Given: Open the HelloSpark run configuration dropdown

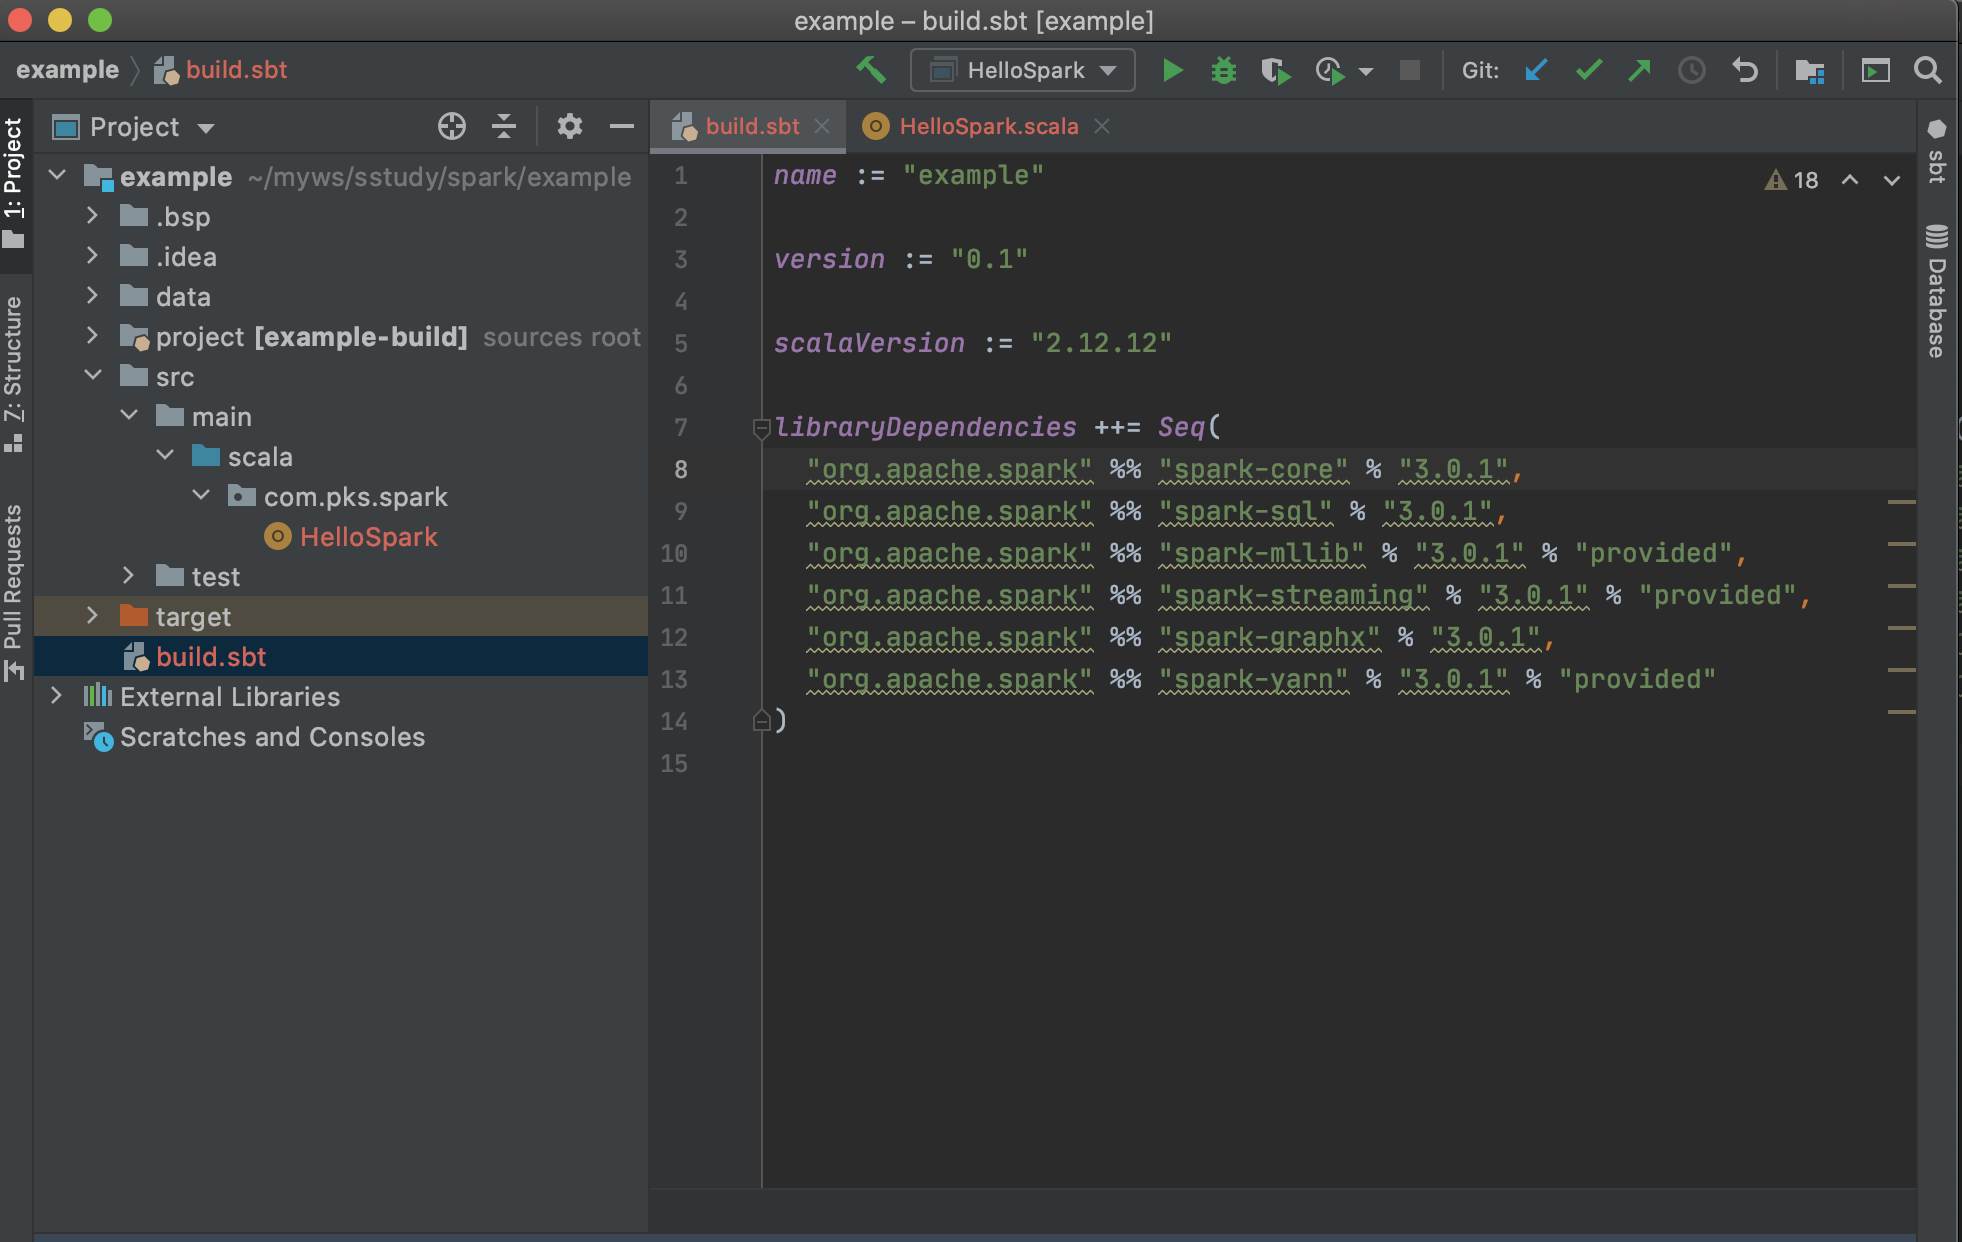Looking at the screenshot, I should [1022, 70].
